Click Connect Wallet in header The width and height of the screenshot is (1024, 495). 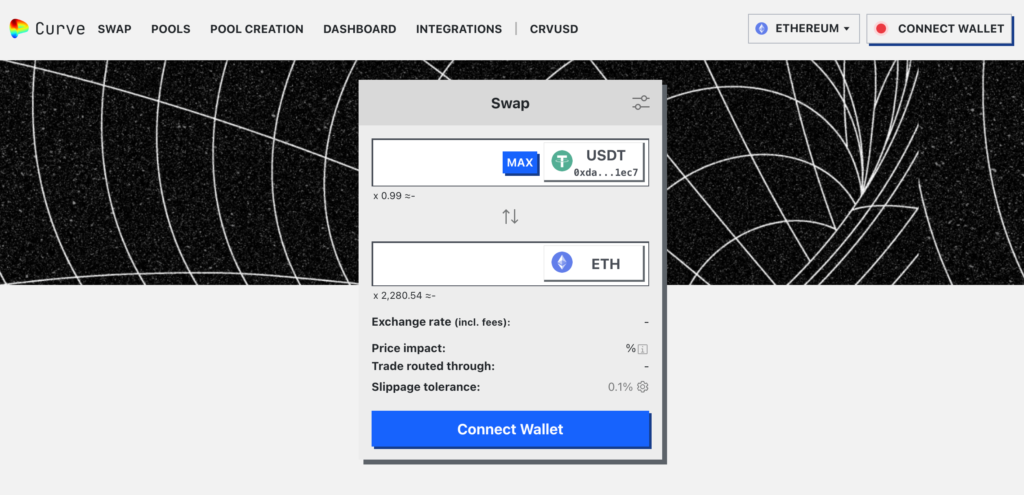click(x=939, y=29)
